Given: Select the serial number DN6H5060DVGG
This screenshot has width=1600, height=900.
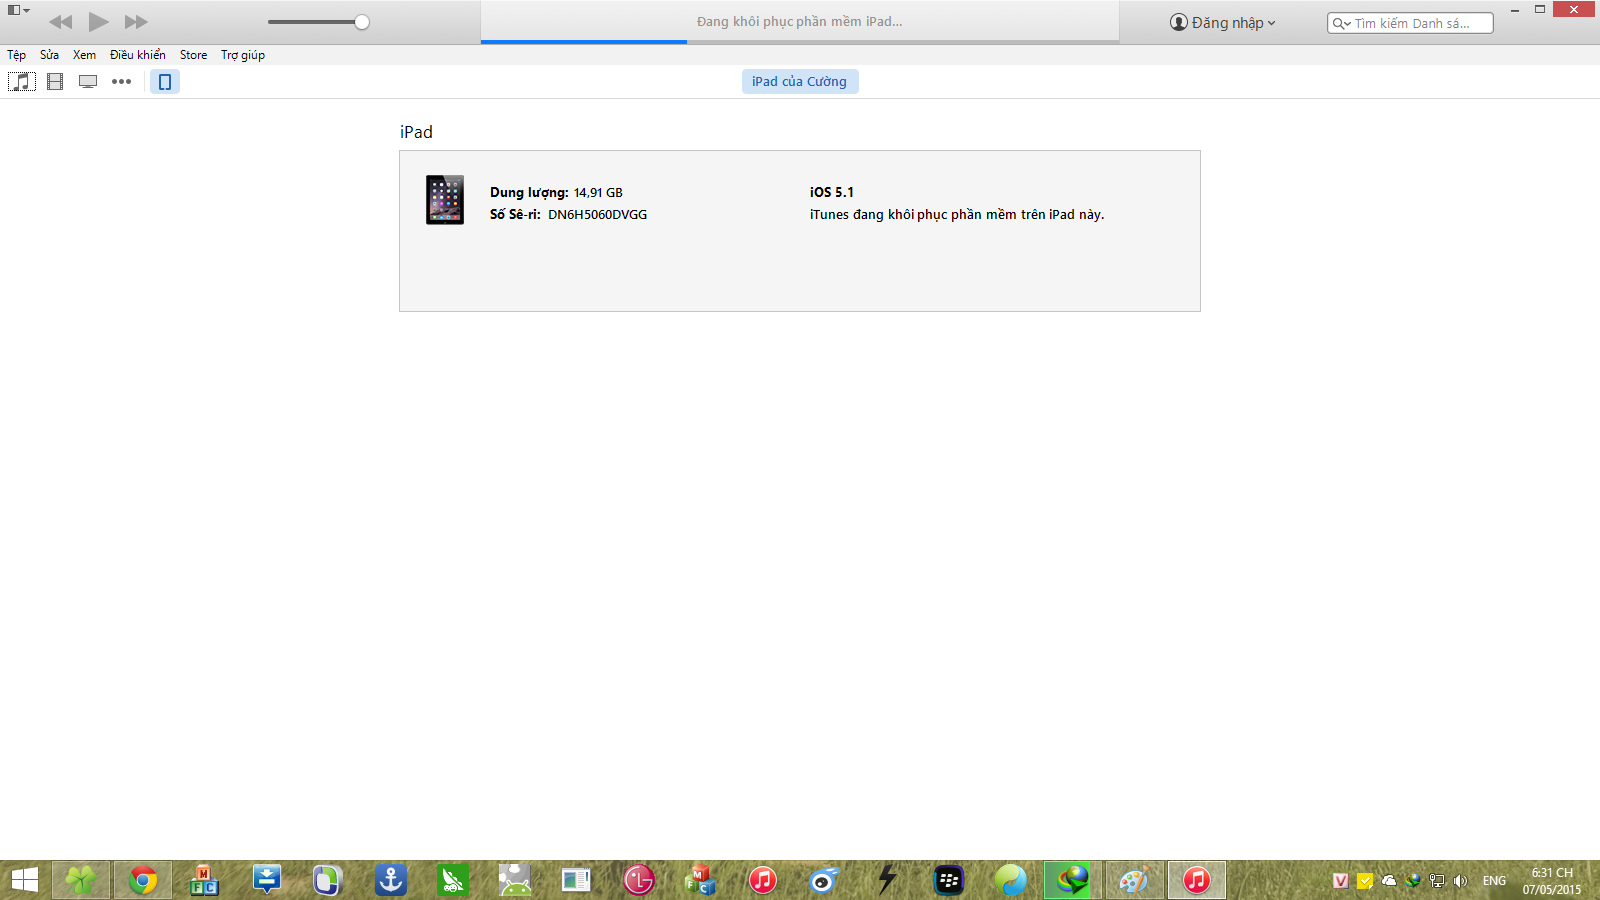Looking at the screenshot, I should tap(597, 215).
